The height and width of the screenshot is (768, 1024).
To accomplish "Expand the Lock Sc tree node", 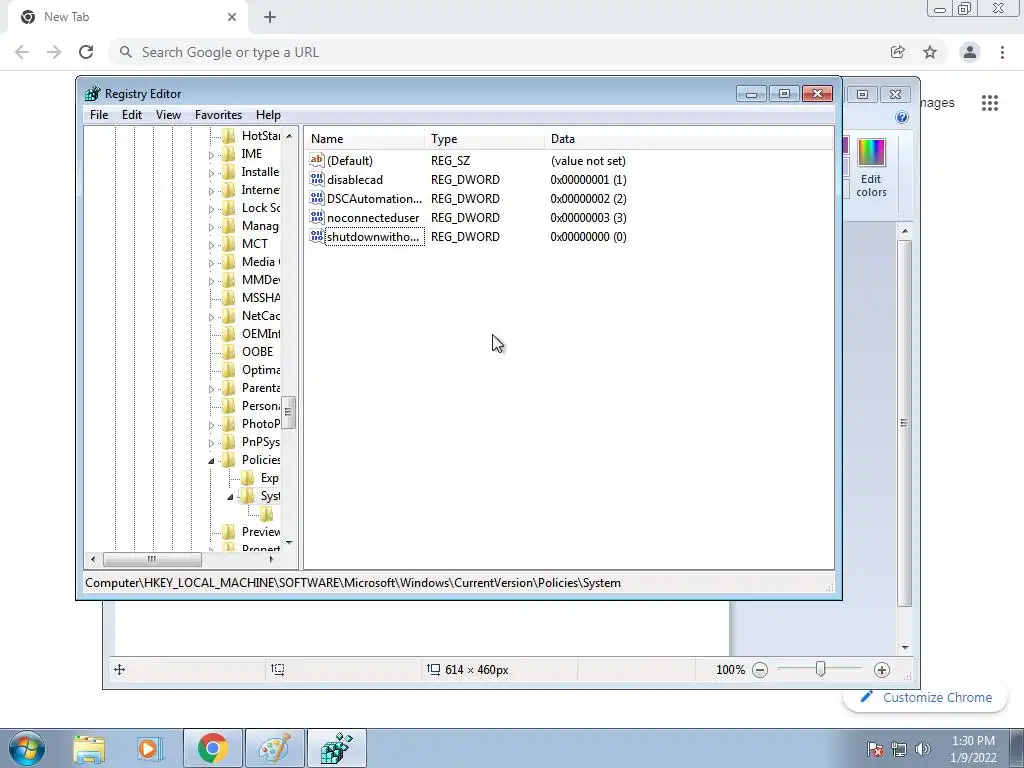I will click(211, 210).
